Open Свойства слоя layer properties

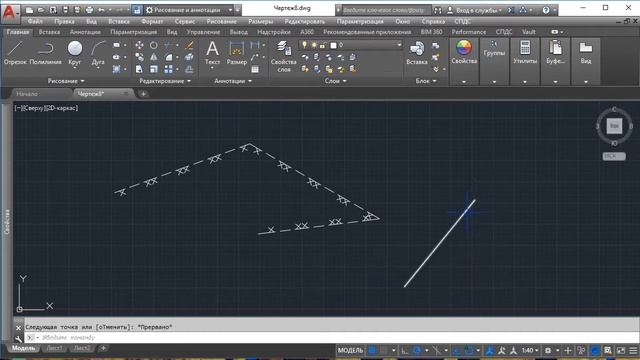284,56
